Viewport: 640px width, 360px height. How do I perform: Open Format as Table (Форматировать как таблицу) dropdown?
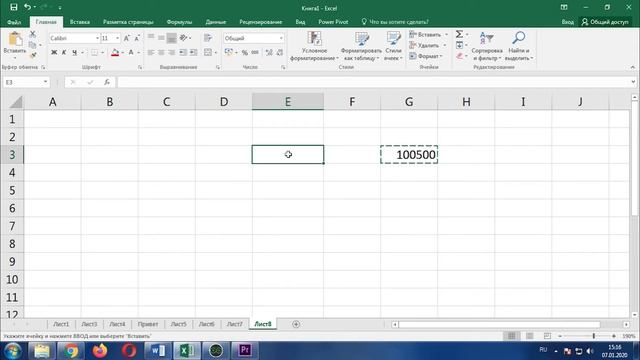[x=361, y=47]
